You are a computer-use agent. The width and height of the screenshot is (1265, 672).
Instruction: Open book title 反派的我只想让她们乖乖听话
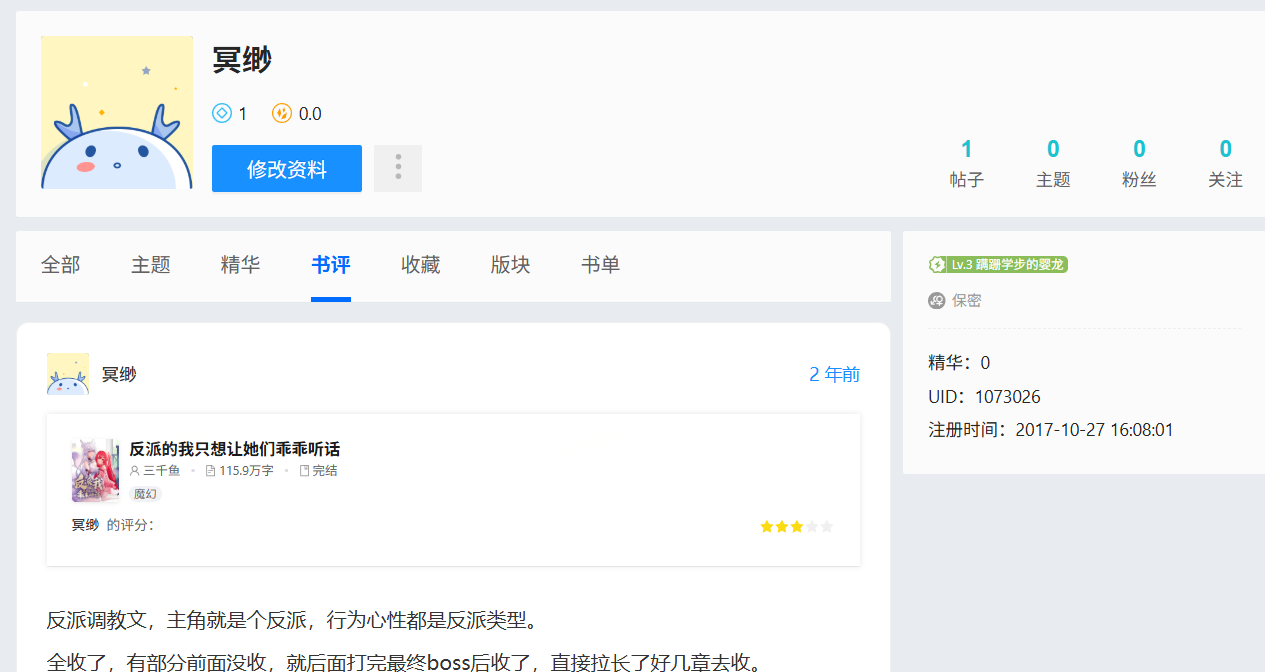235,449
